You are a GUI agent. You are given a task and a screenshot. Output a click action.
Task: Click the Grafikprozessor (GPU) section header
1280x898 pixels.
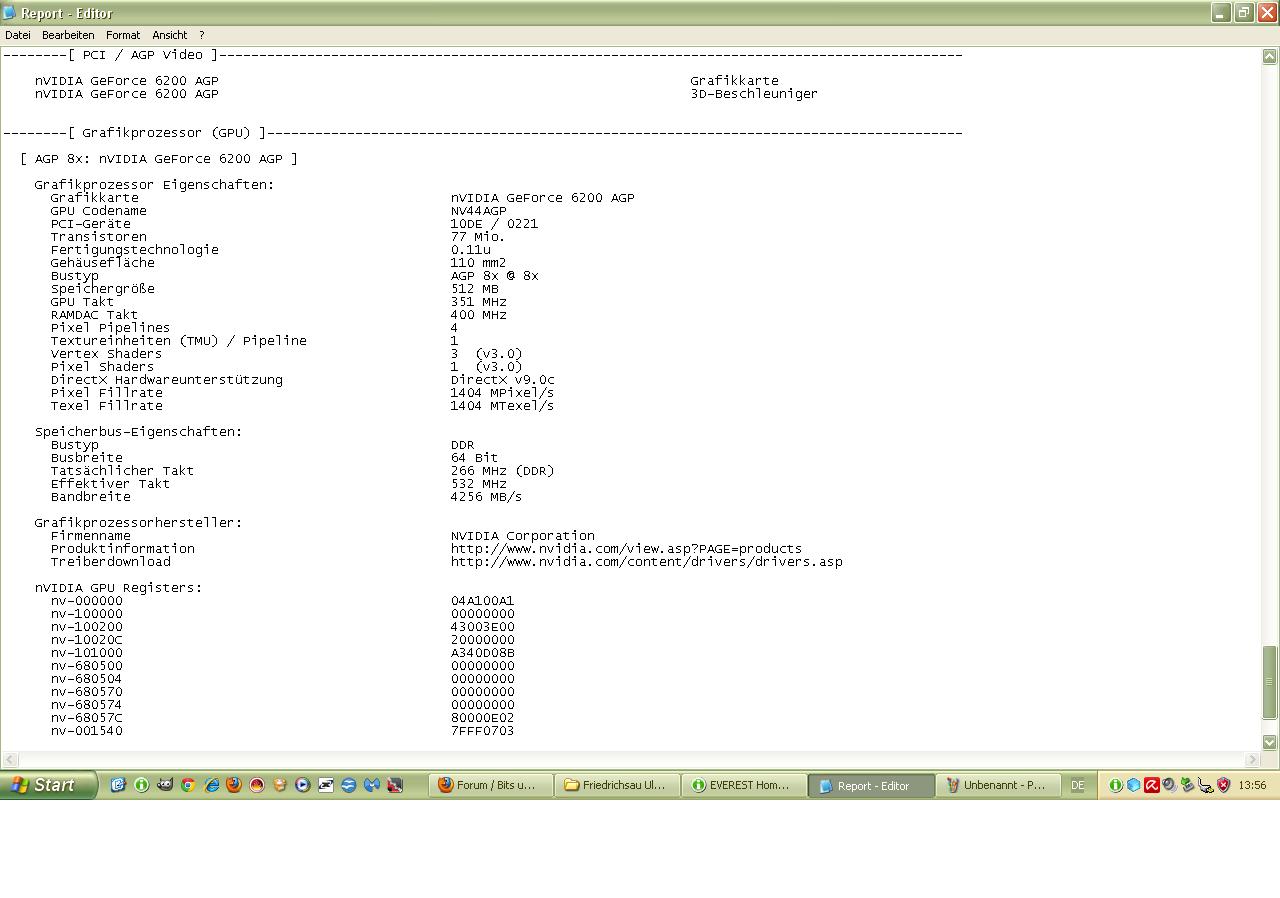[167, 133]
